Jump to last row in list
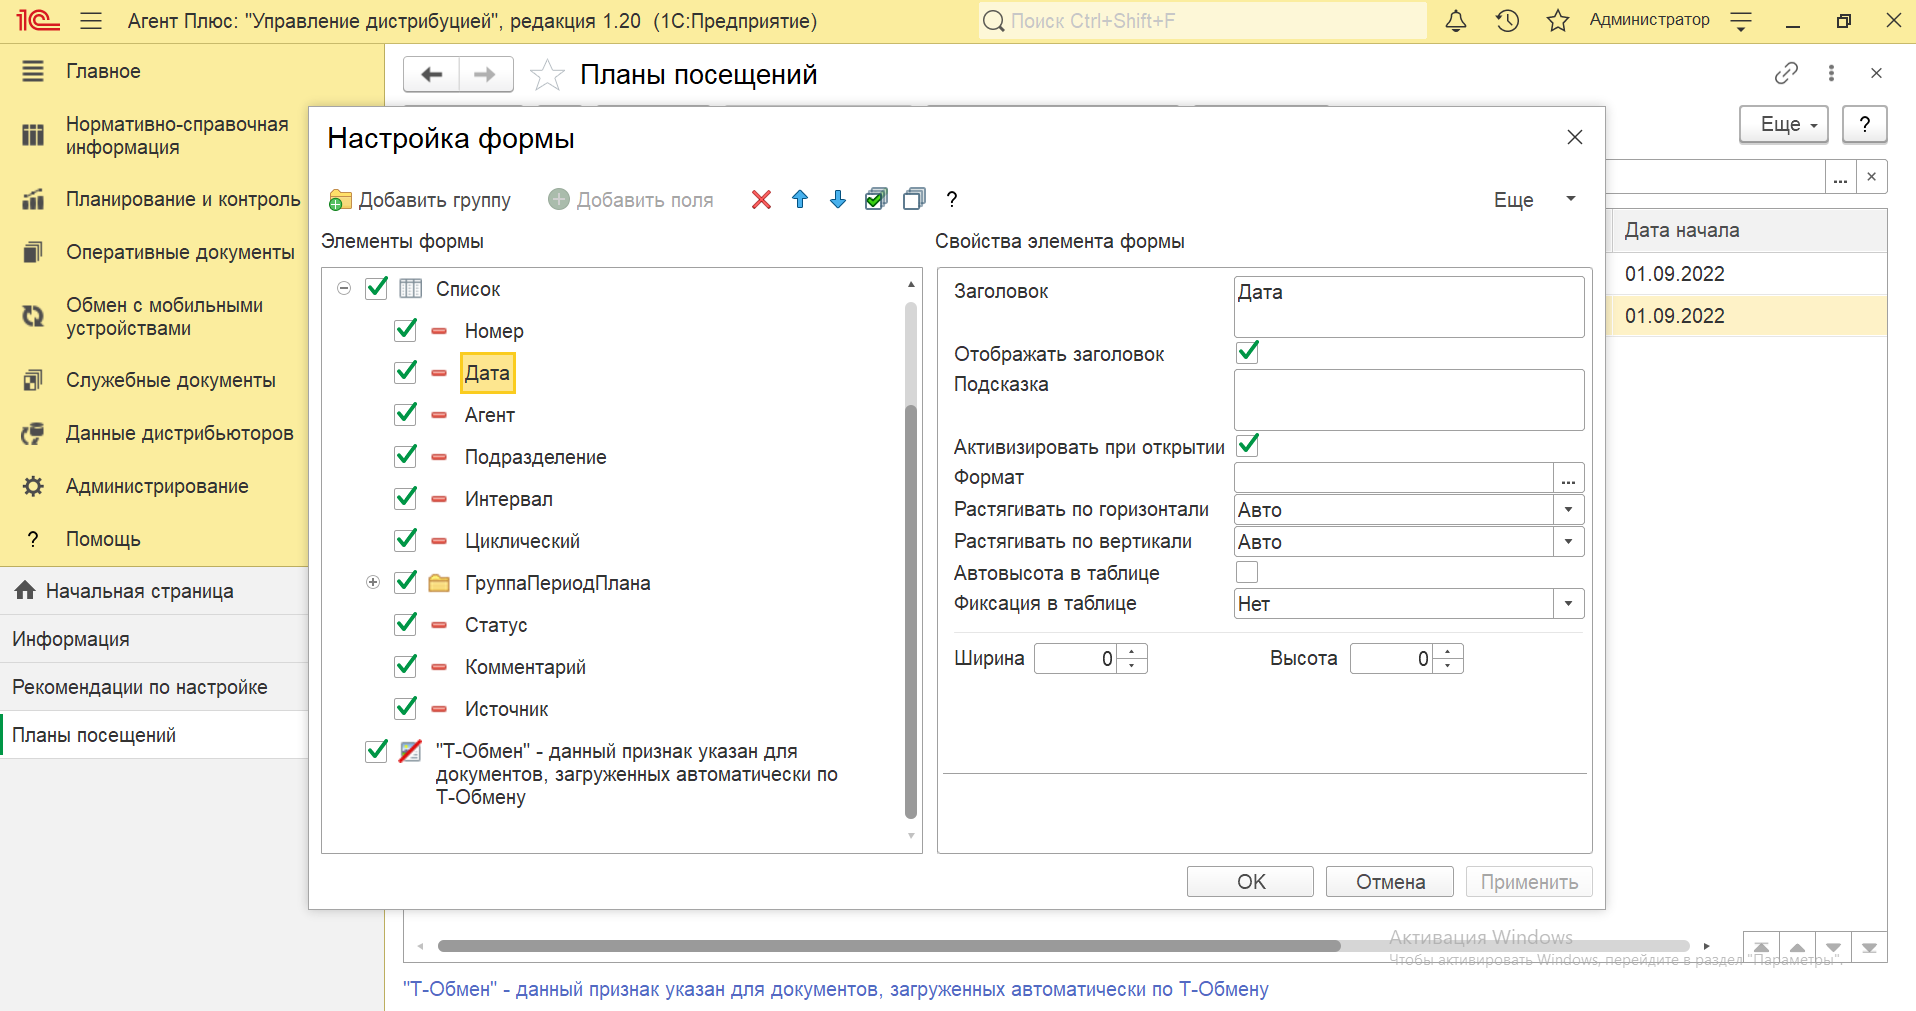 coord(1869,946)
